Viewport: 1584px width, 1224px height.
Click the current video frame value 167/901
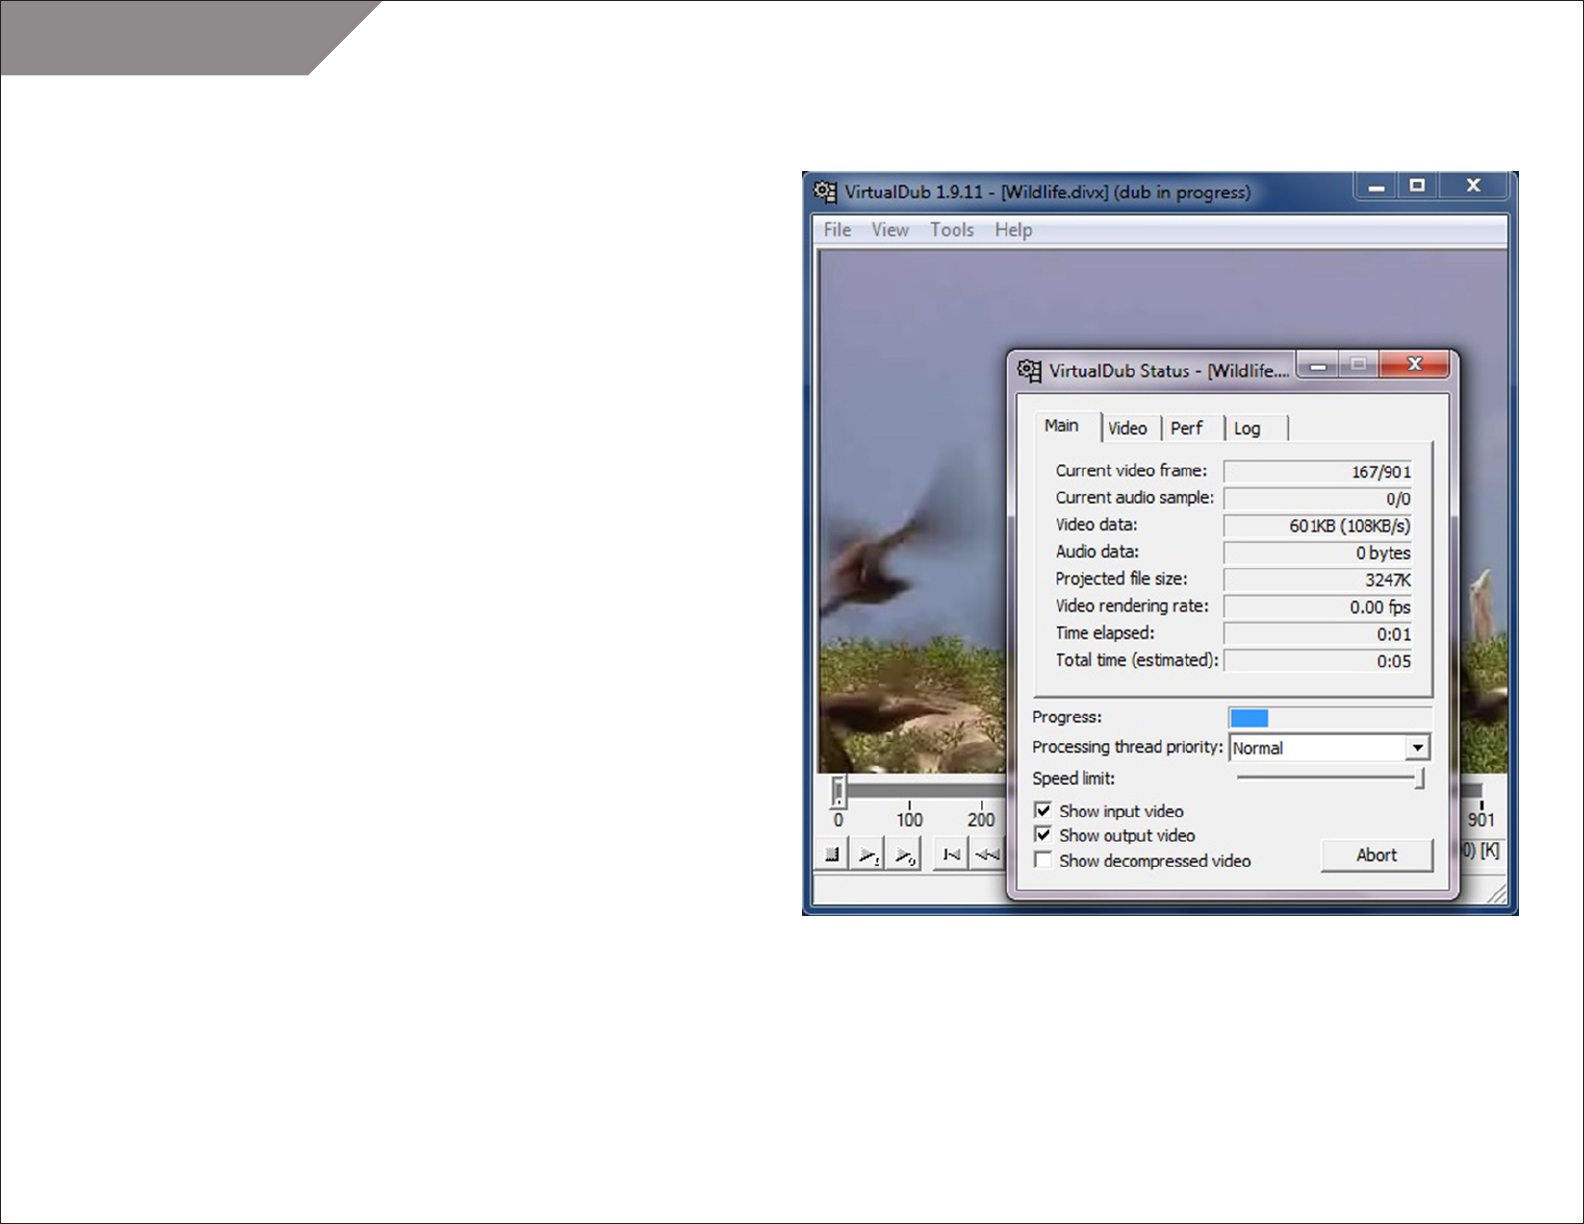[1381, 472]
